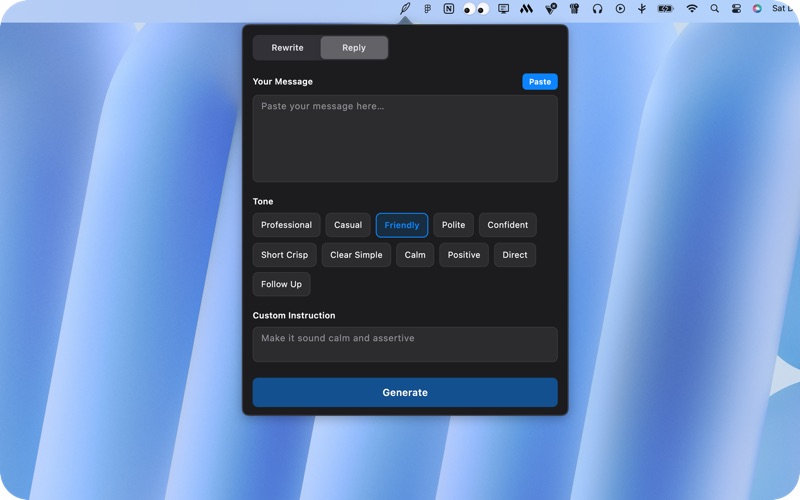
Task: Toggle the Friendly tone chip
Action: click(402, 225)
